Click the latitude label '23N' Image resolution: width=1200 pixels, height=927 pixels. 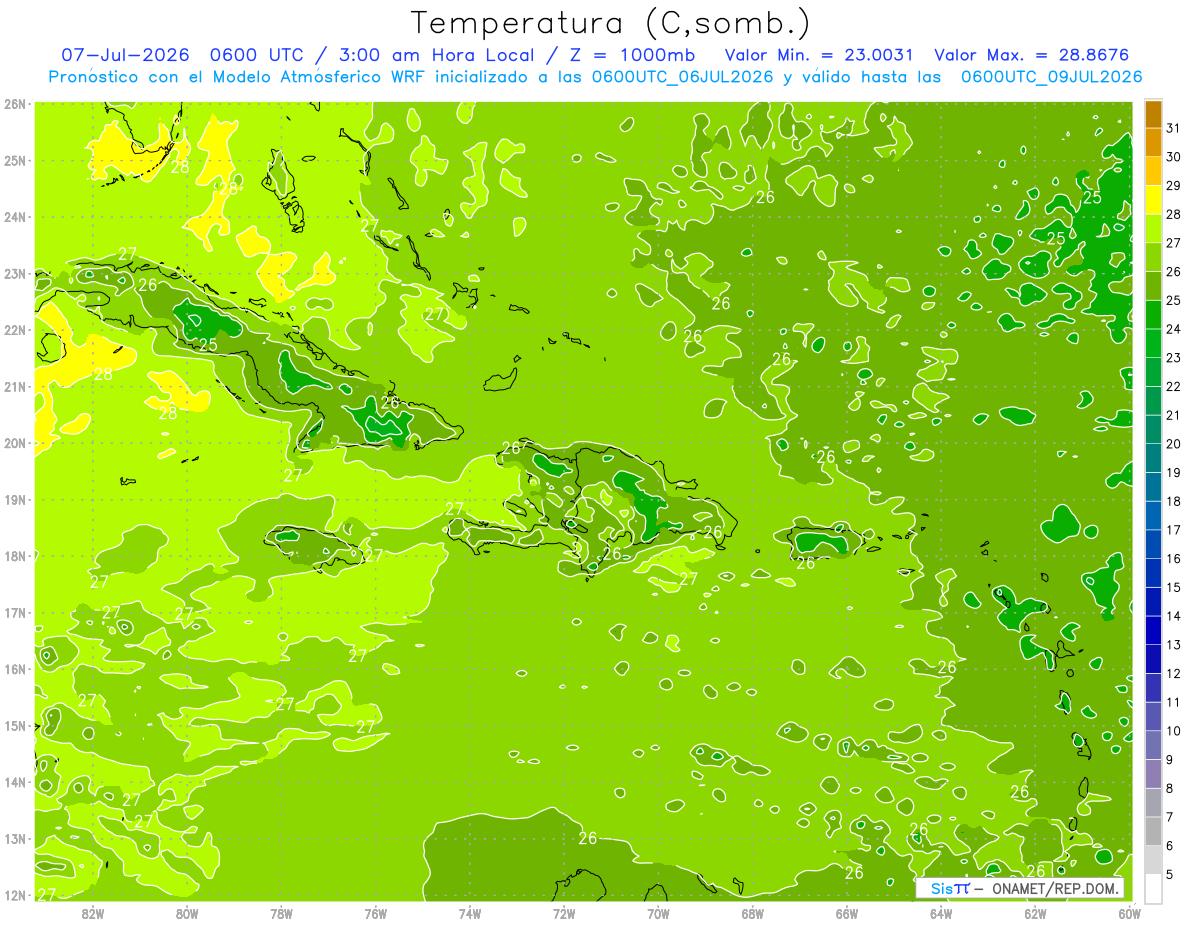[15, 274]
